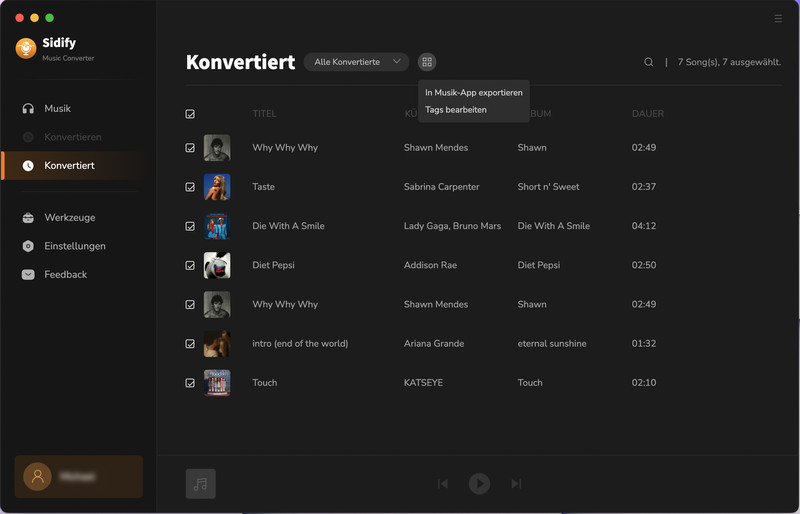This screenshot has height=514, width=800.
Task: Click album eternal sunshine
Action: tap(552, 344)
